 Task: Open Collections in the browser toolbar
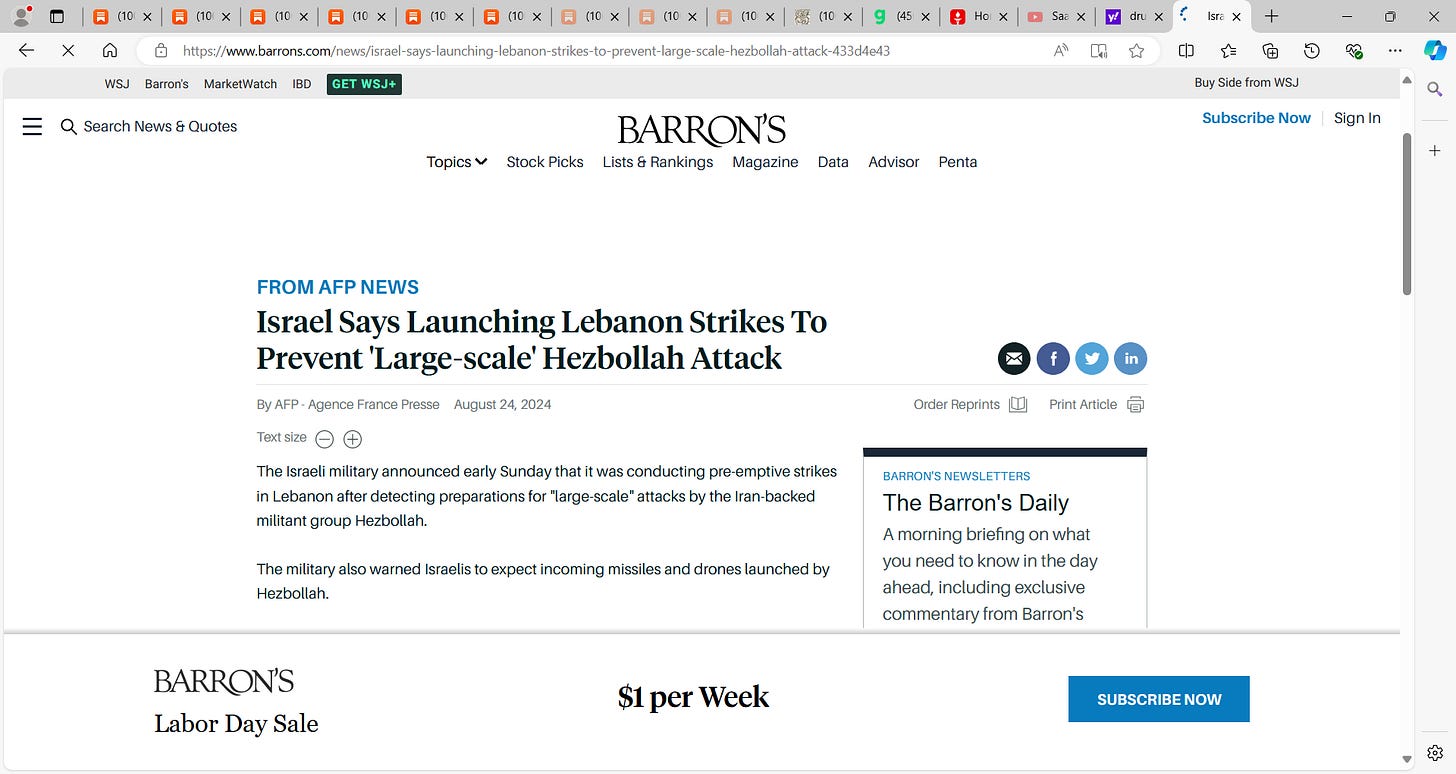point(1270,50)
